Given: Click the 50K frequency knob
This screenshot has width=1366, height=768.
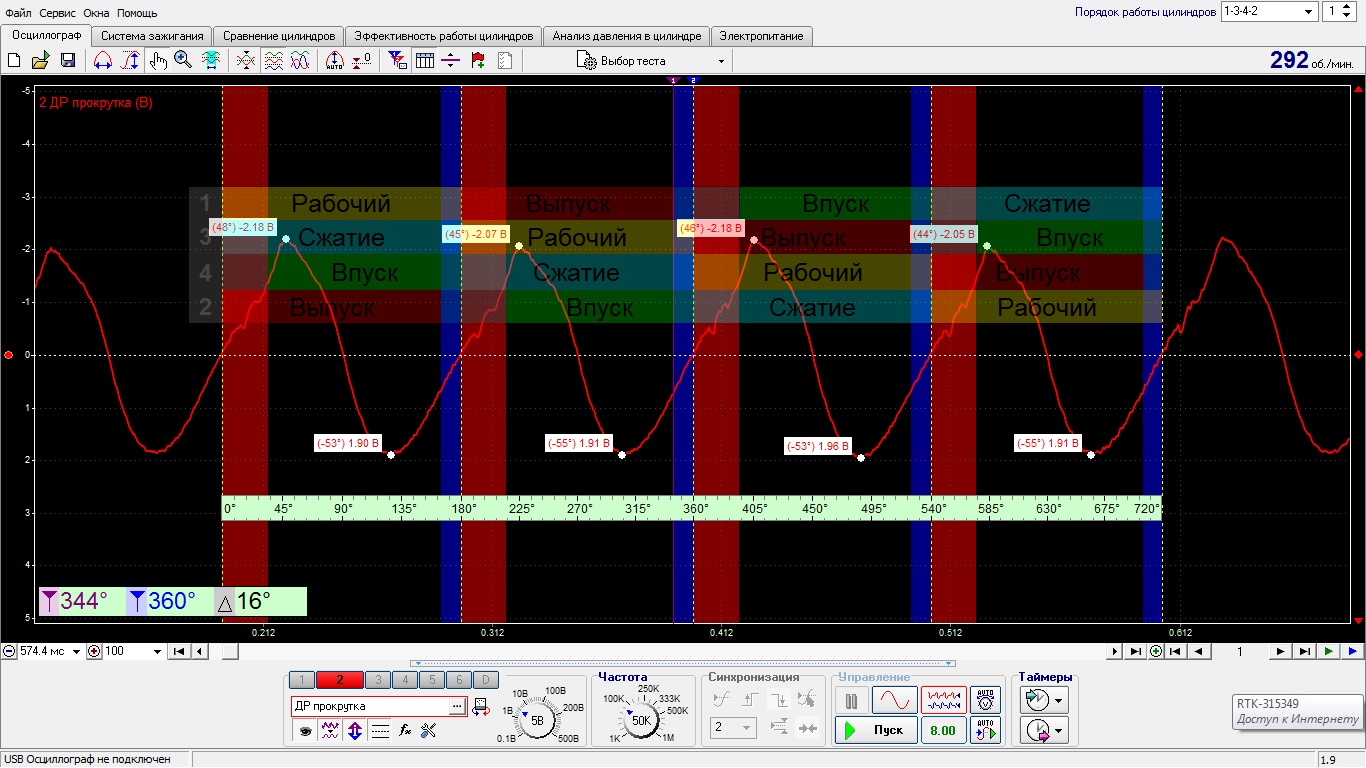Looking at the screenshot, I should (x=642, y=720).
